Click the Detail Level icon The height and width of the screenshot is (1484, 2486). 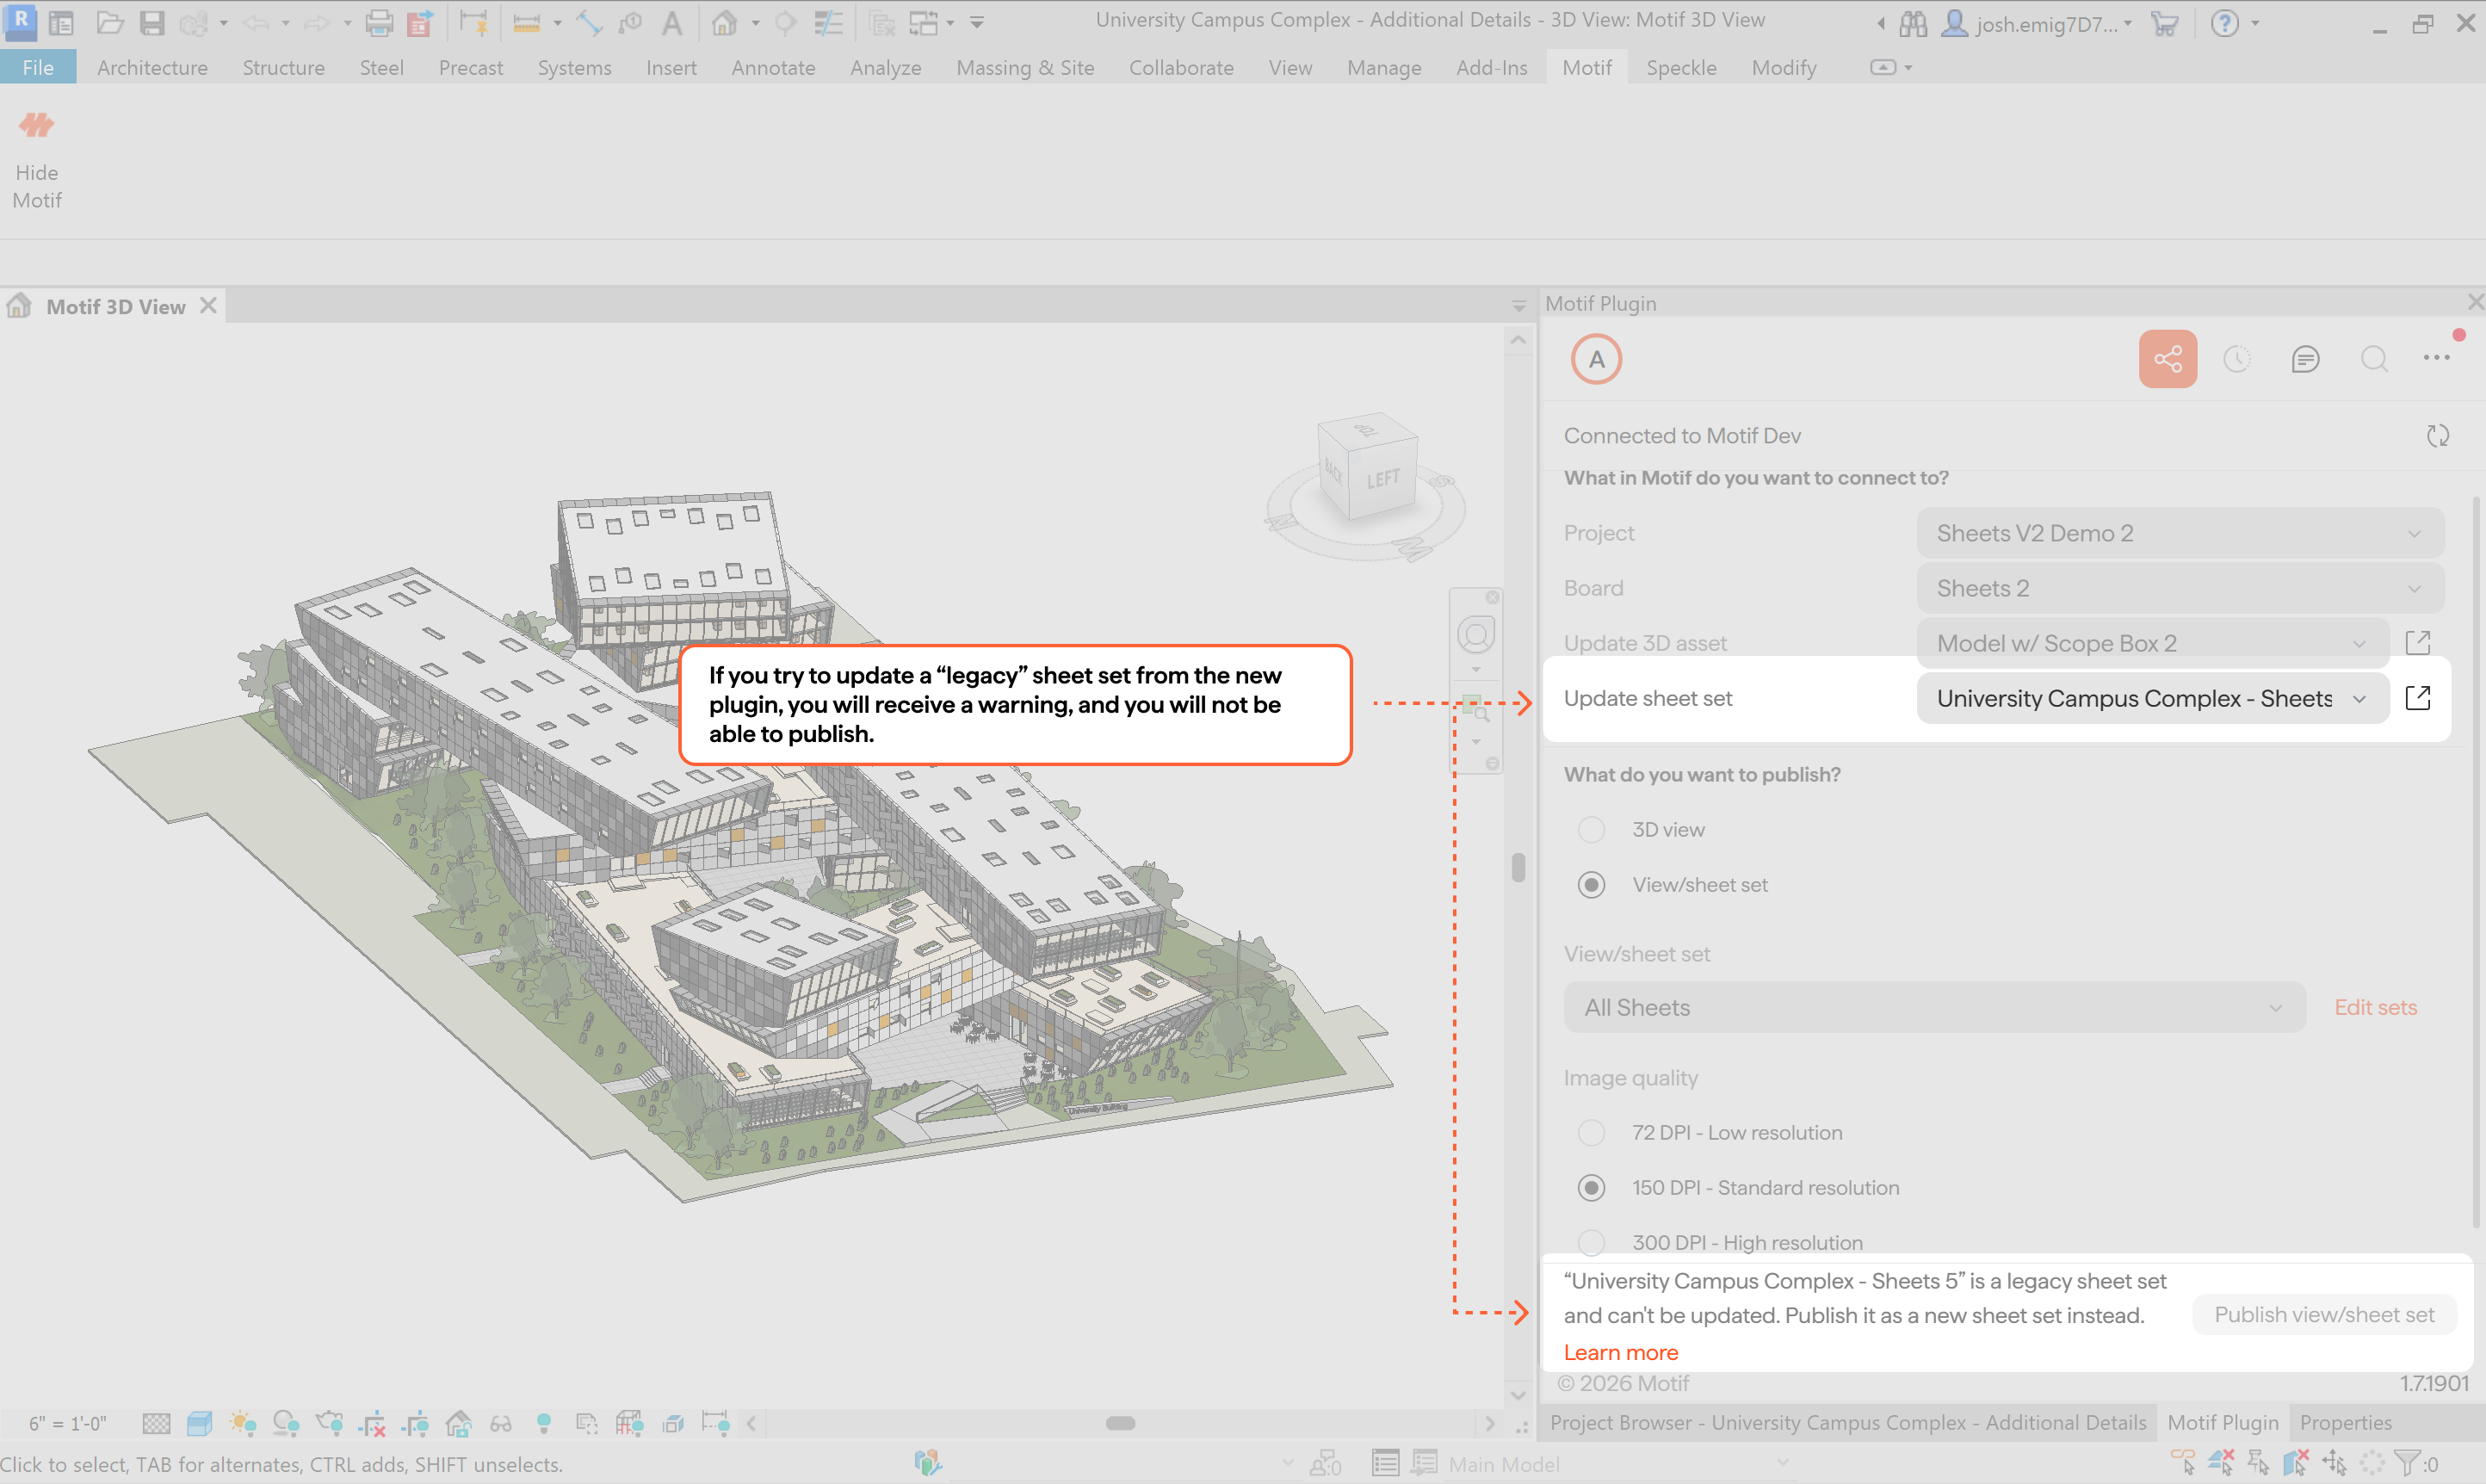pyautogui.click(x=156, y=1422)
